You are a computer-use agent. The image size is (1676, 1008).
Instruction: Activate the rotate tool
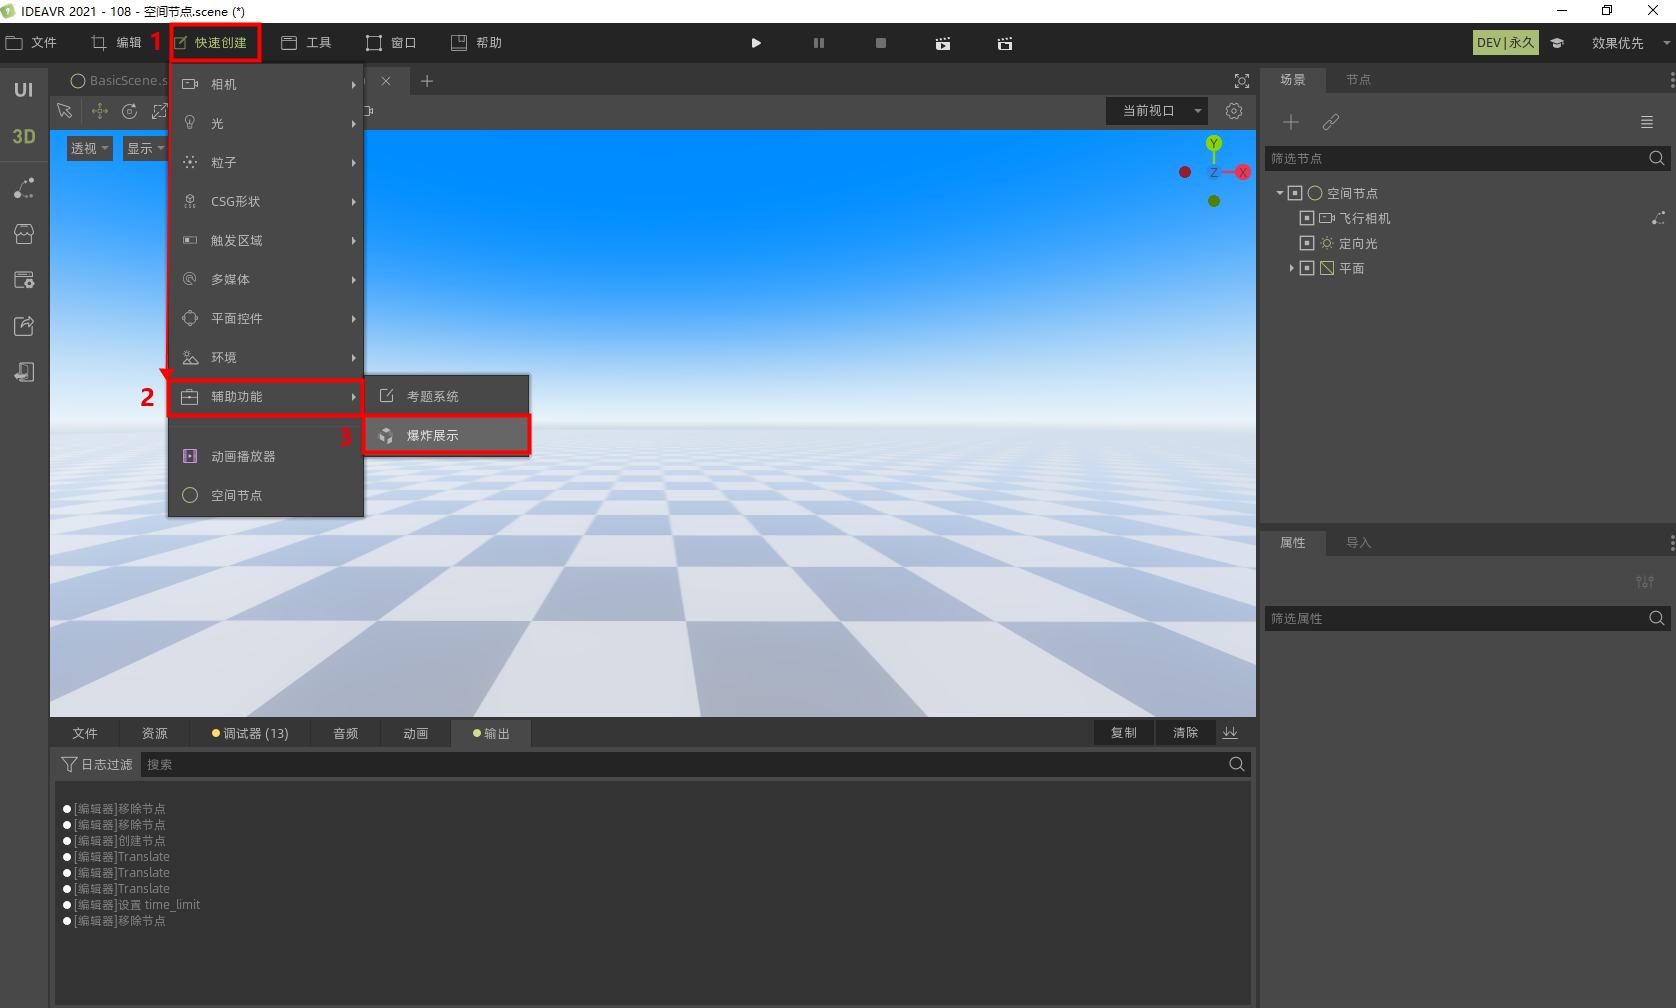click(129, 111)
